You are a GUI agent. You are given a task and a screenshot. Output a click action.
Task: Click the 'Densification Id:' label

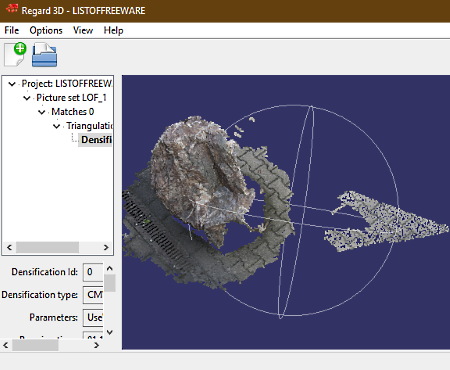click(x=44, y=272)
